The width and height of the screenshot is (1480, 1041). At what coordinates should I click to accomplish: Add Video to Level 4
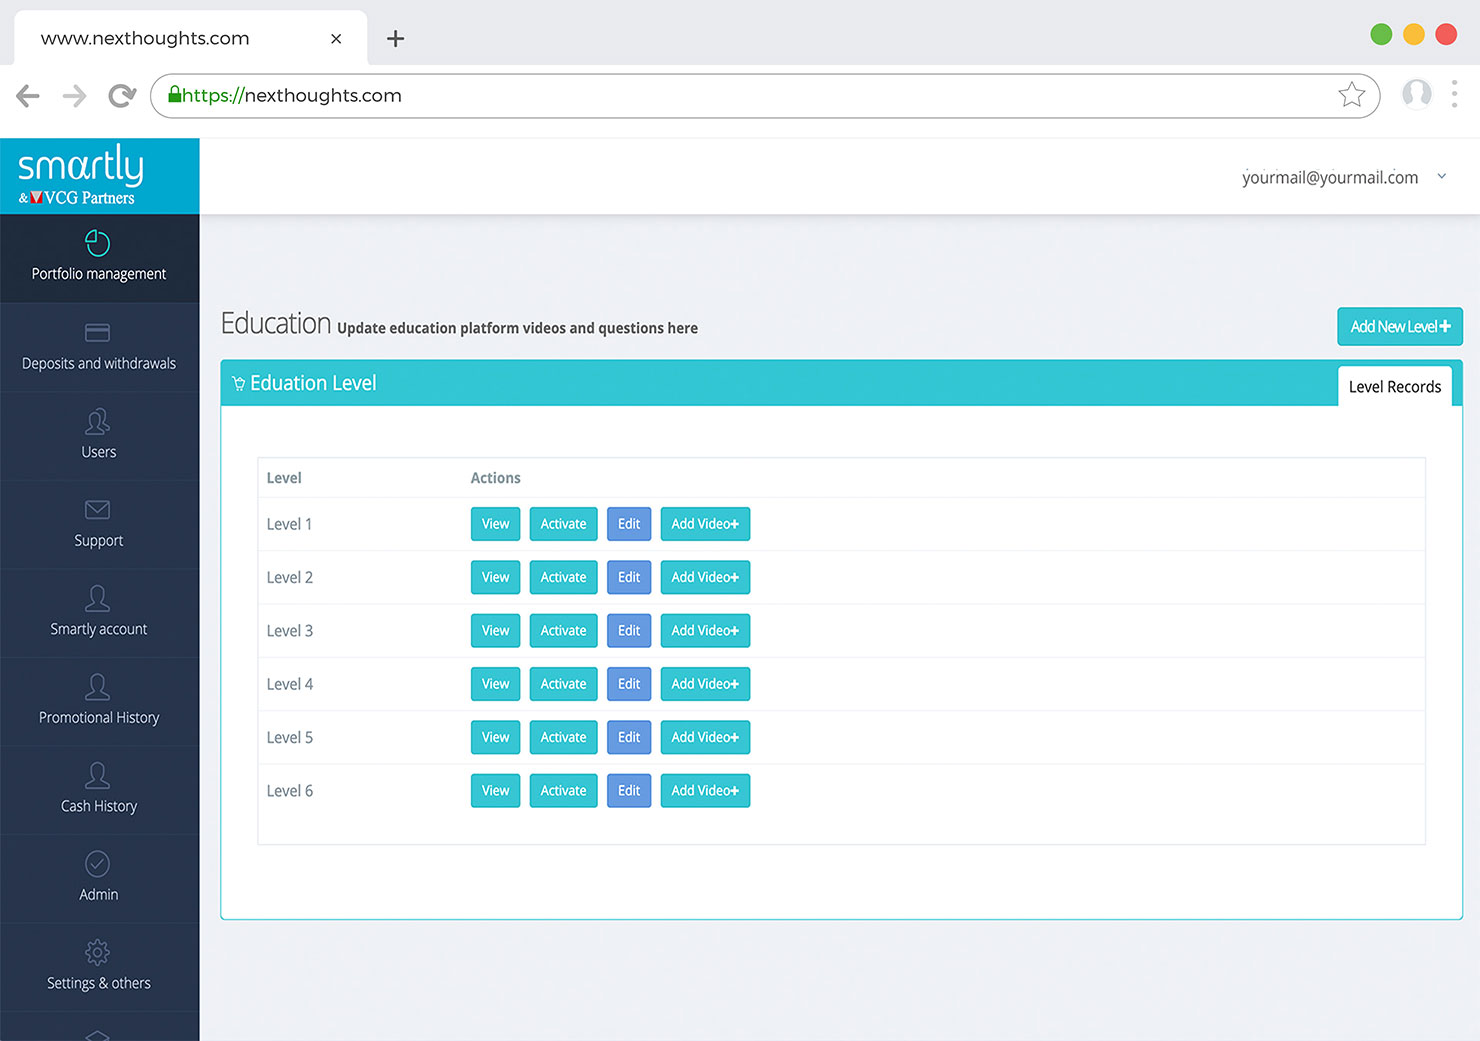pos(705,684)
